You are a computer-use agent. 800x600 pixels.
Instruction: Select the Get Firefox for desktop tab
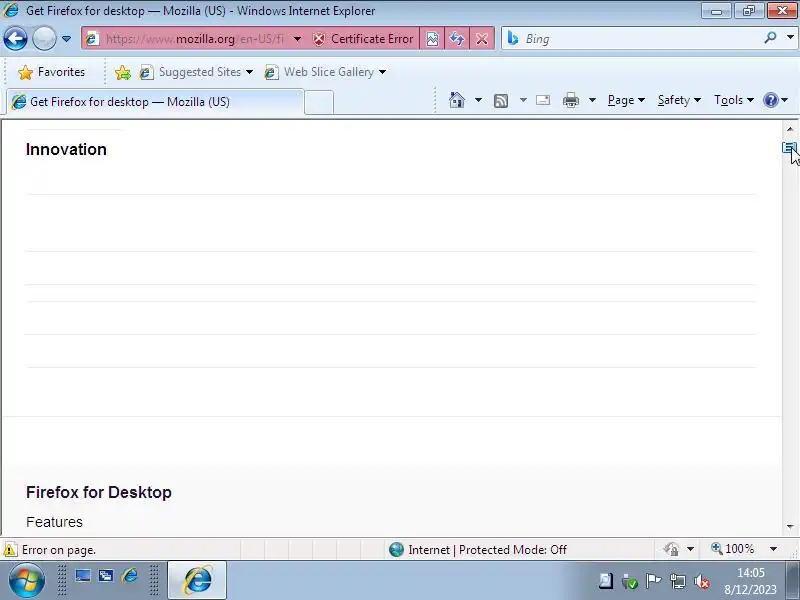[155, 102]
